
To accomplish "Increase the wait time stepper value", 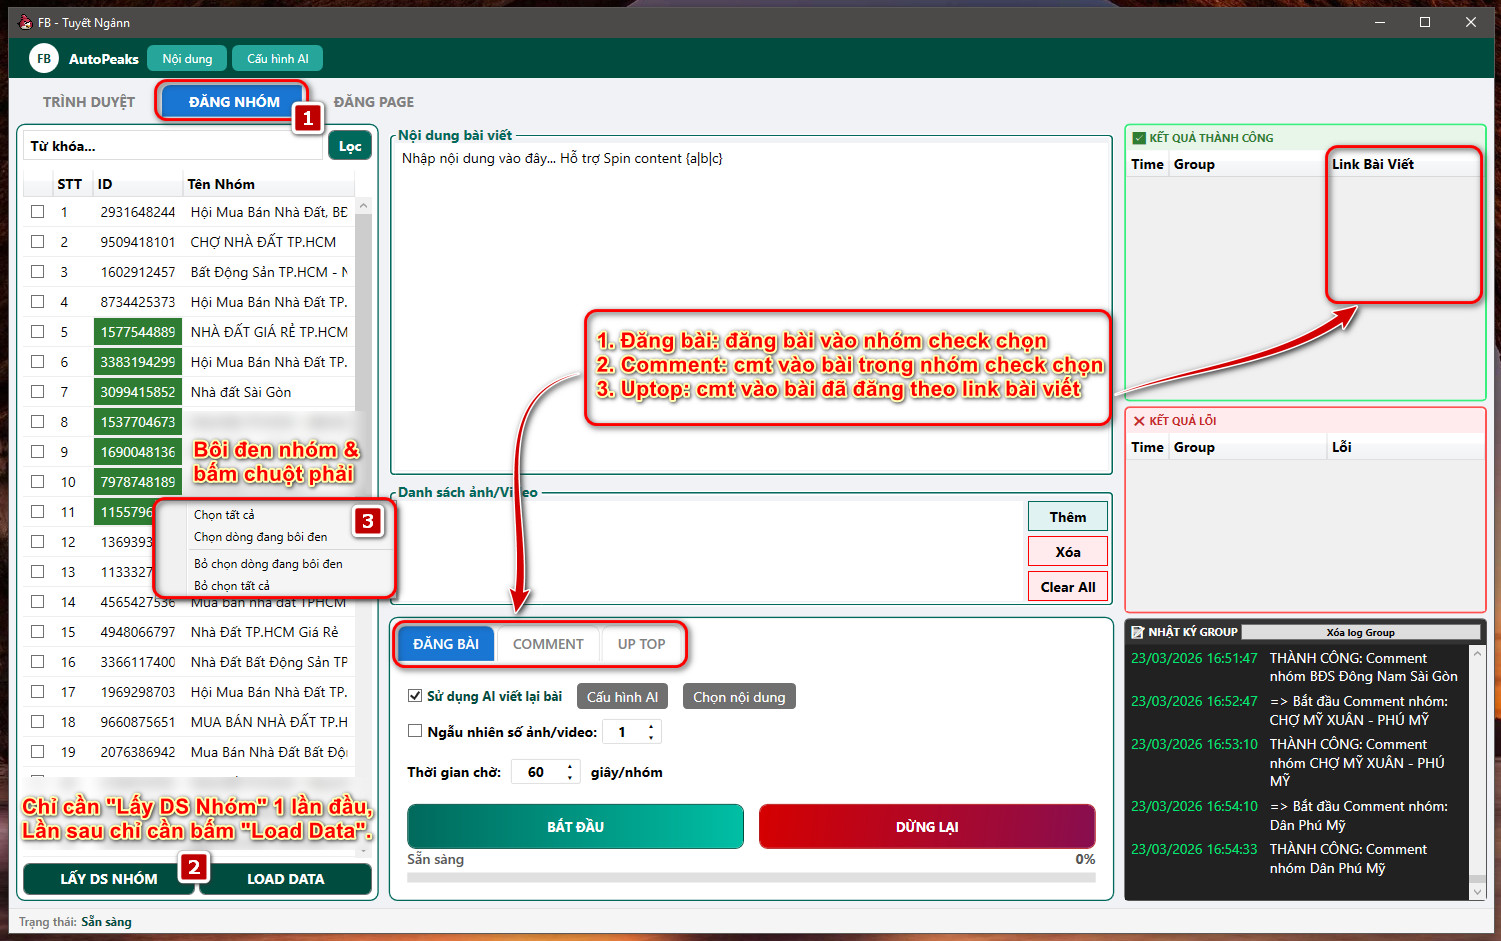I will tap(570, 767).
